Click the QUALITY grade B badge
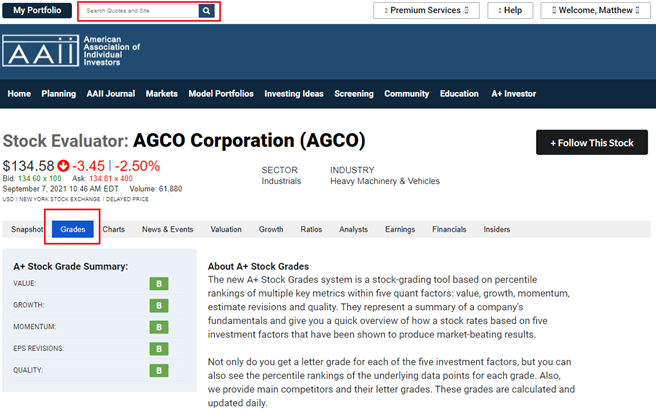The width and height of the screenshot is (656, 412). pyautogui.click(x=159, y=370)
